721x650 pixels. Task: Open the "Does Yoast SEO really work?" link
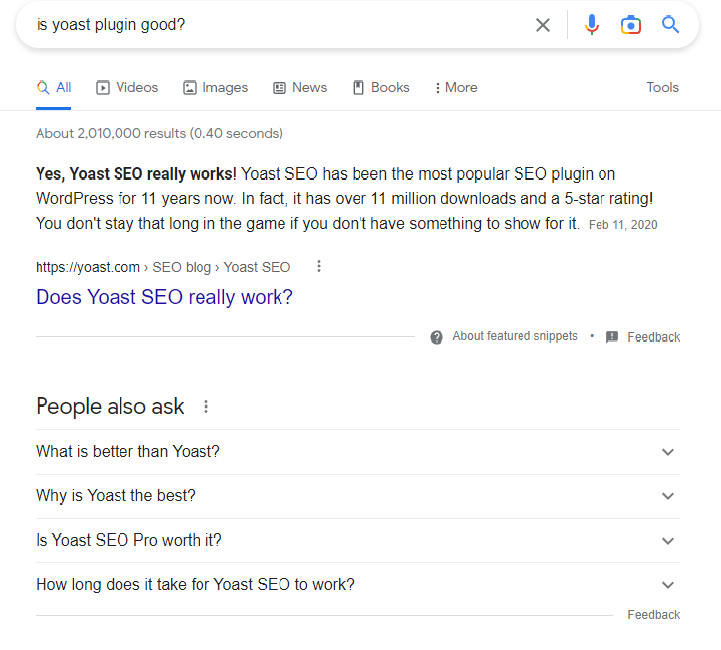click(164, 297)
